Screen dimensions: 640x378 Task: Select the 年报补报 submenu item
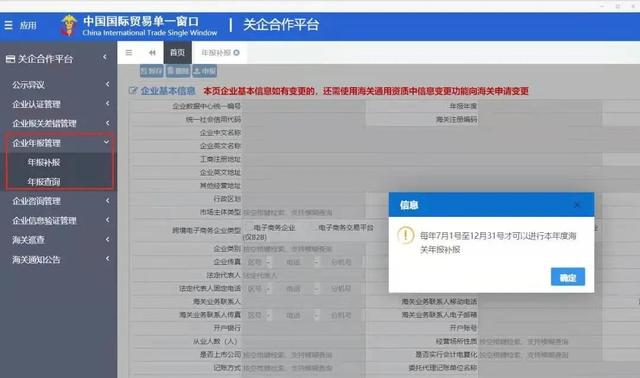pos(44,162)
